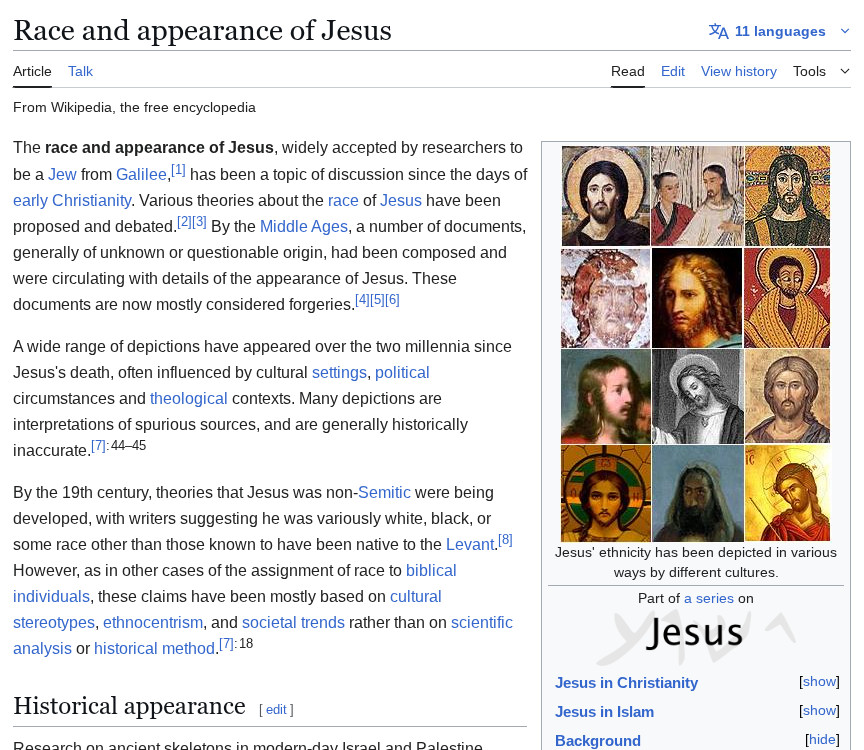Follow the ethnocentrism link
This screenshot has height=750, width=864.
tap(153, 622)
